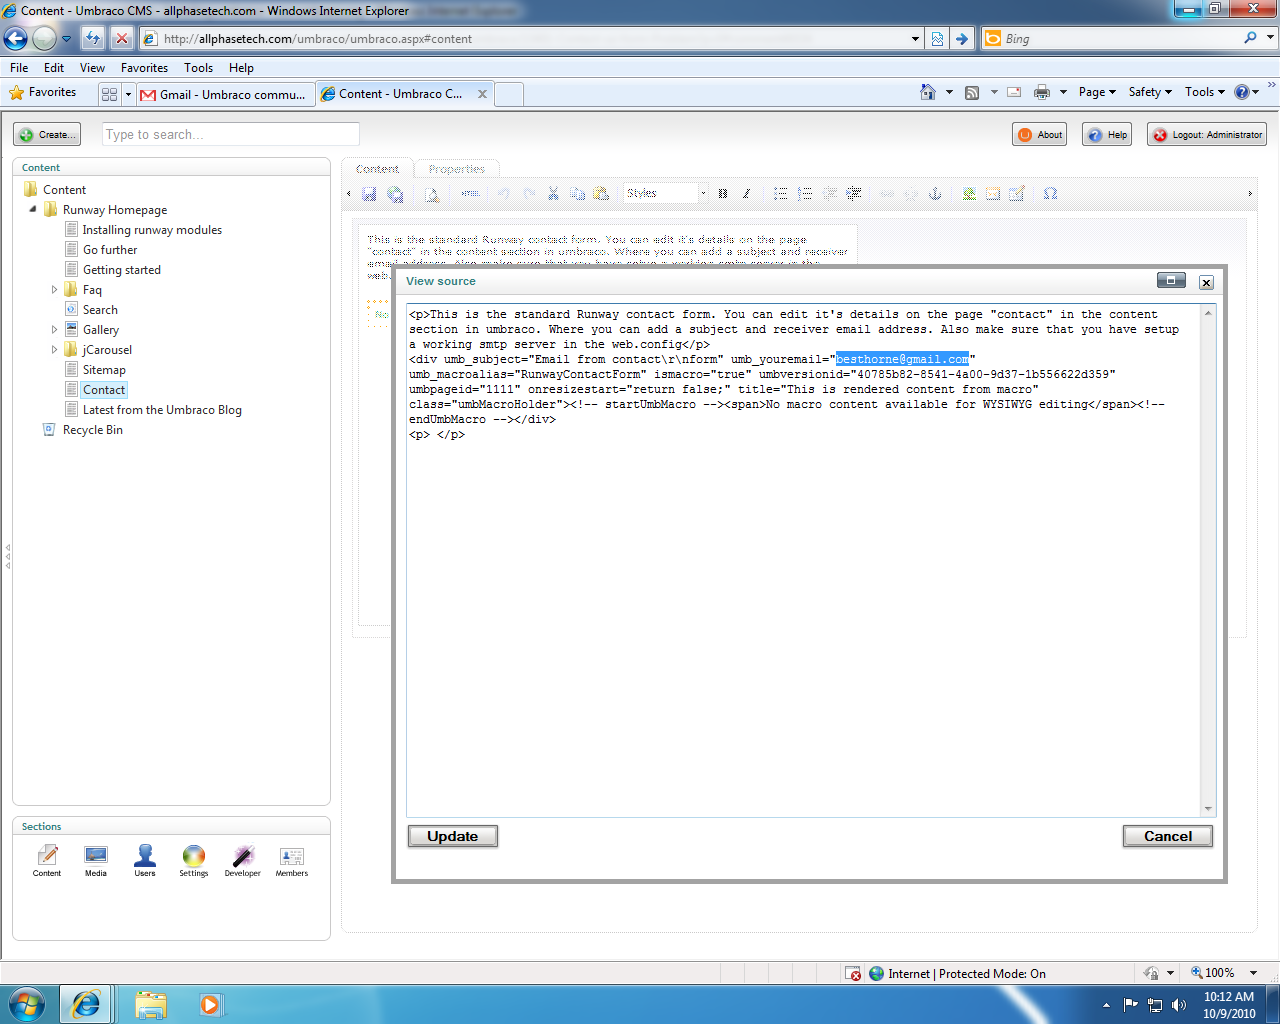Open the Favorites menu in menu bar

pyautogui.click(x=145, y=68)
